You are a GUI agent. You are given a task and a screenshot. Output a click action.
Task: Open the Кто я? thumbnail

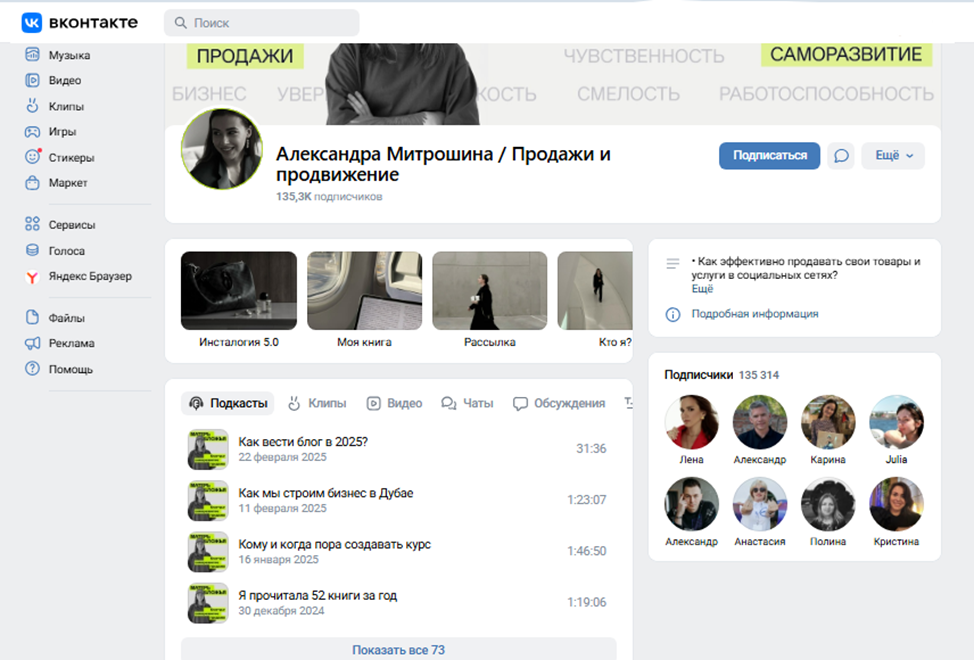[595, 291]
